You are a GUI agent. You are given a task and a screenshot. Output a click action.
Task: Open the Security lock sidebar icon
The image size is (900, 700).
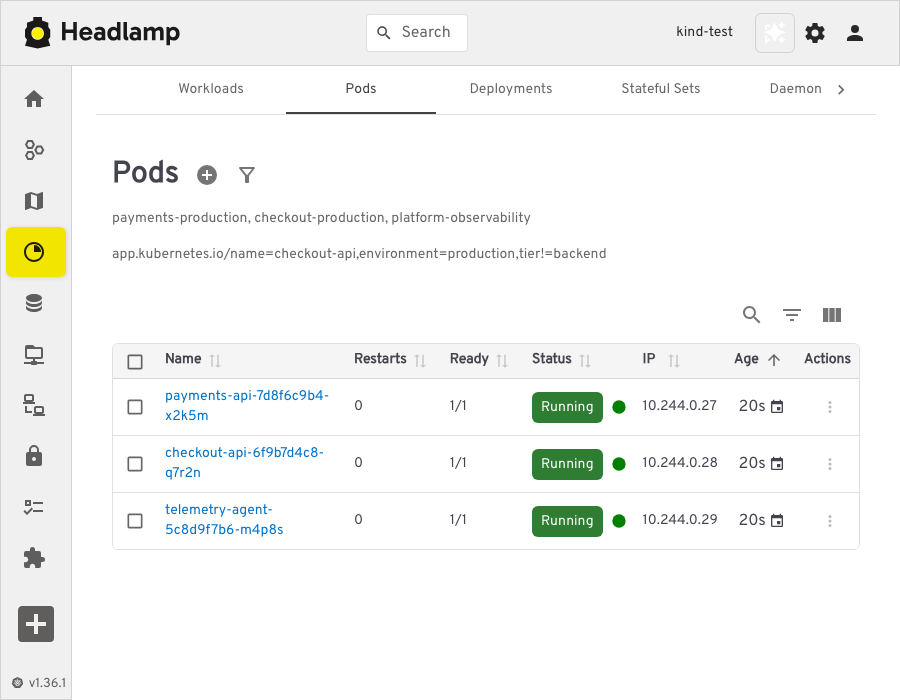34,456
